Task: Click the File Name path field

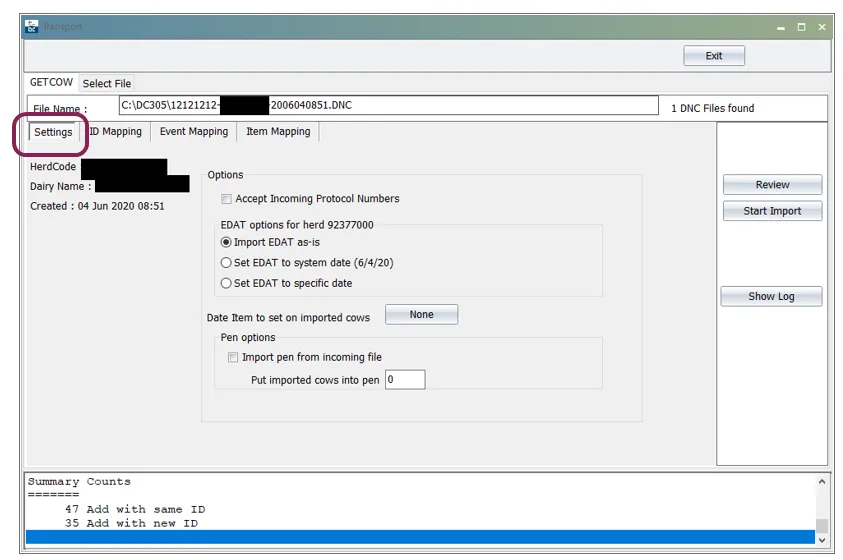Action: click(x=388, y=105)
